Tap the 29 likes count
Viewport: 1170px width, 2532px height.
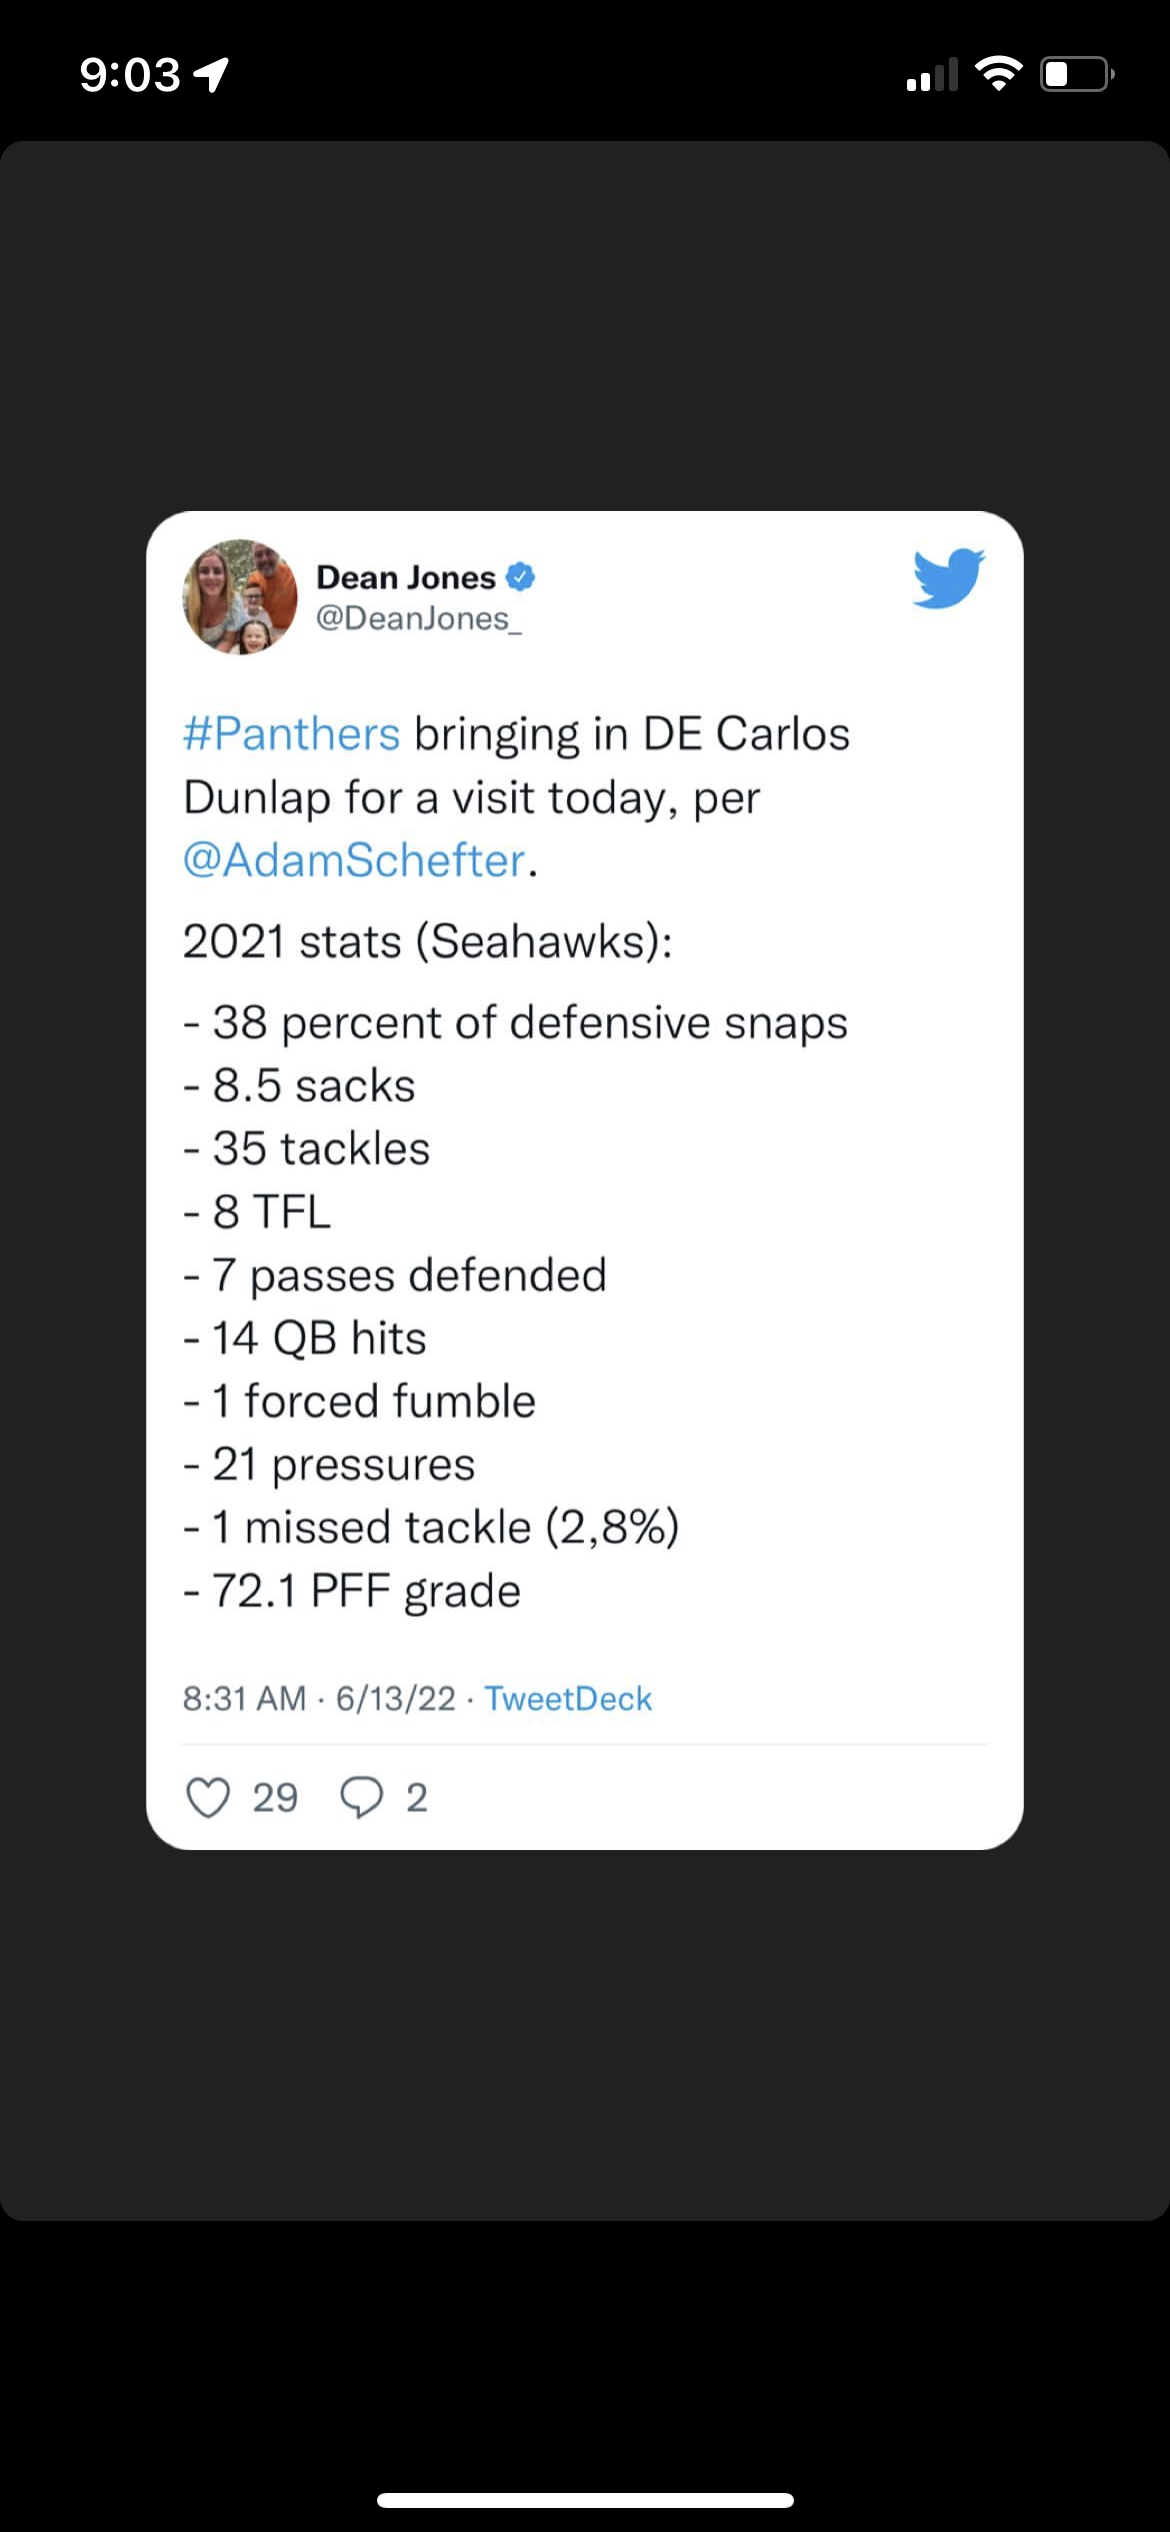(x=275, y=1797)
